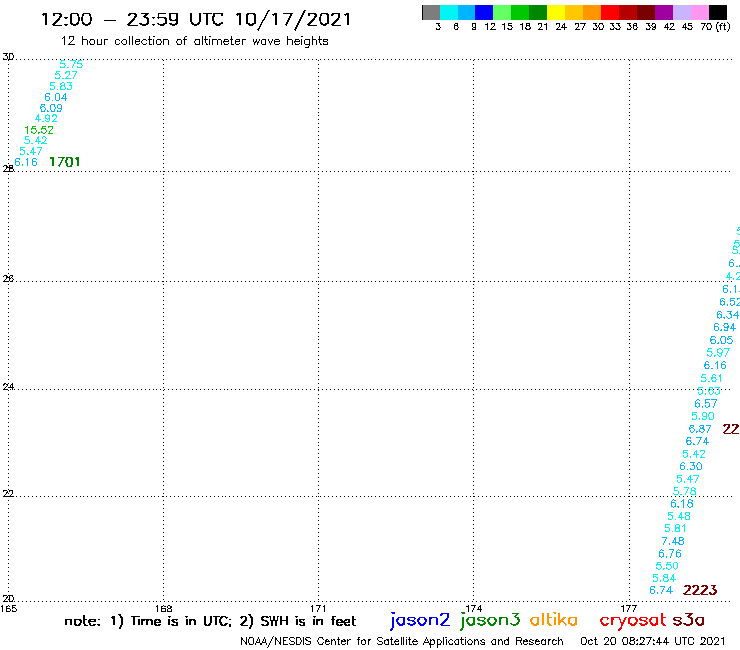740x650 pixels.
Task: Click the green 15.52 wave height value
Action: click(x=39, y=129)
